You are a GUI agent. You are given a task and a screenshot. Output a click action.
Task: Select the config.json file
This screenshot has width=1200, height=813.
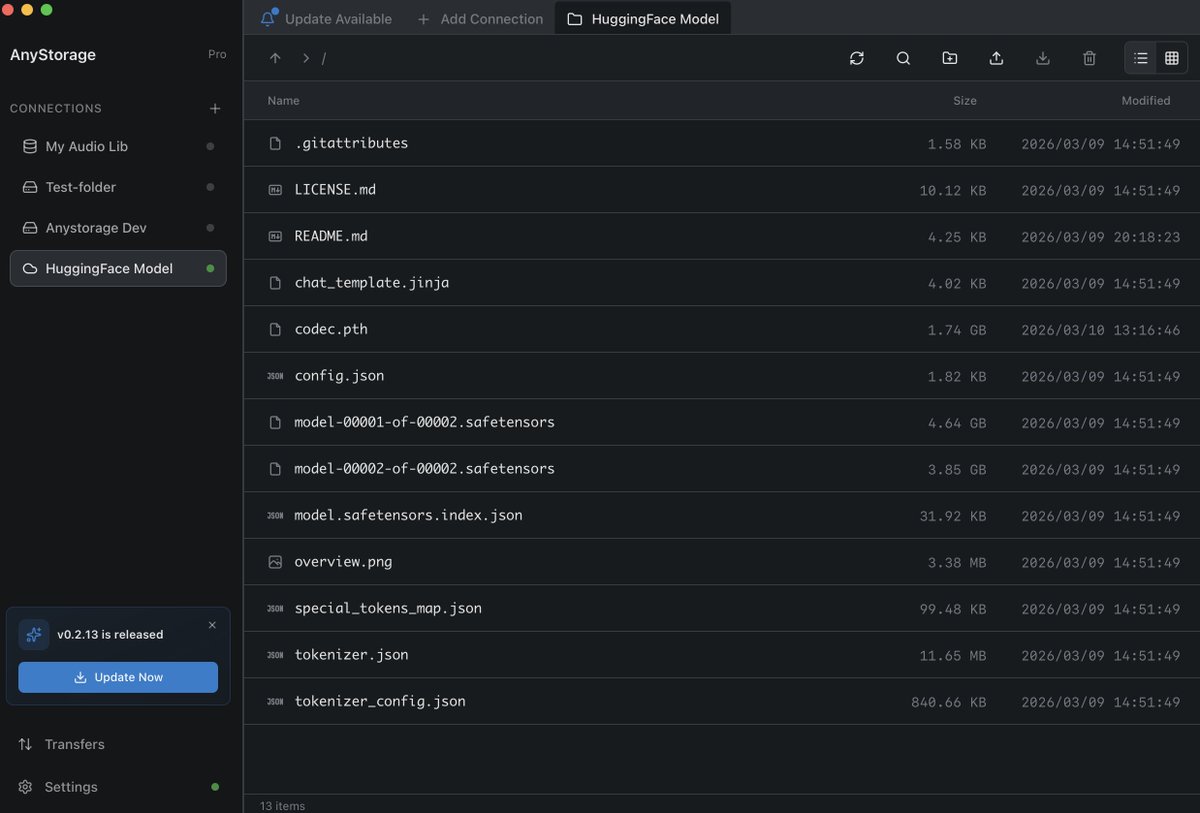(722, 376)
